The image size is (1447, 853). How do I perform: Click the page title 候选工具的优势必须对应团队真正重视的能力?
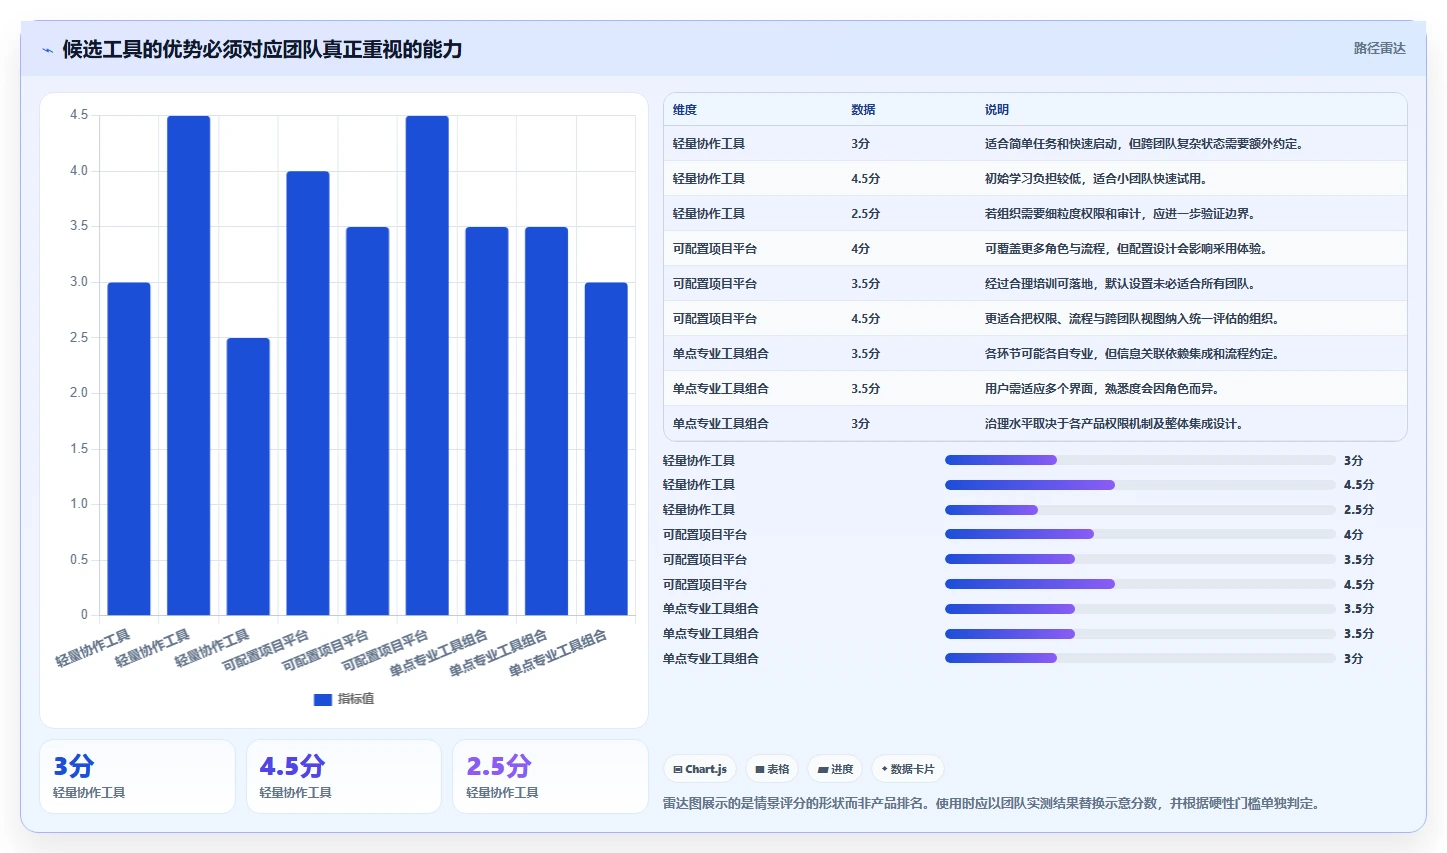262,49
